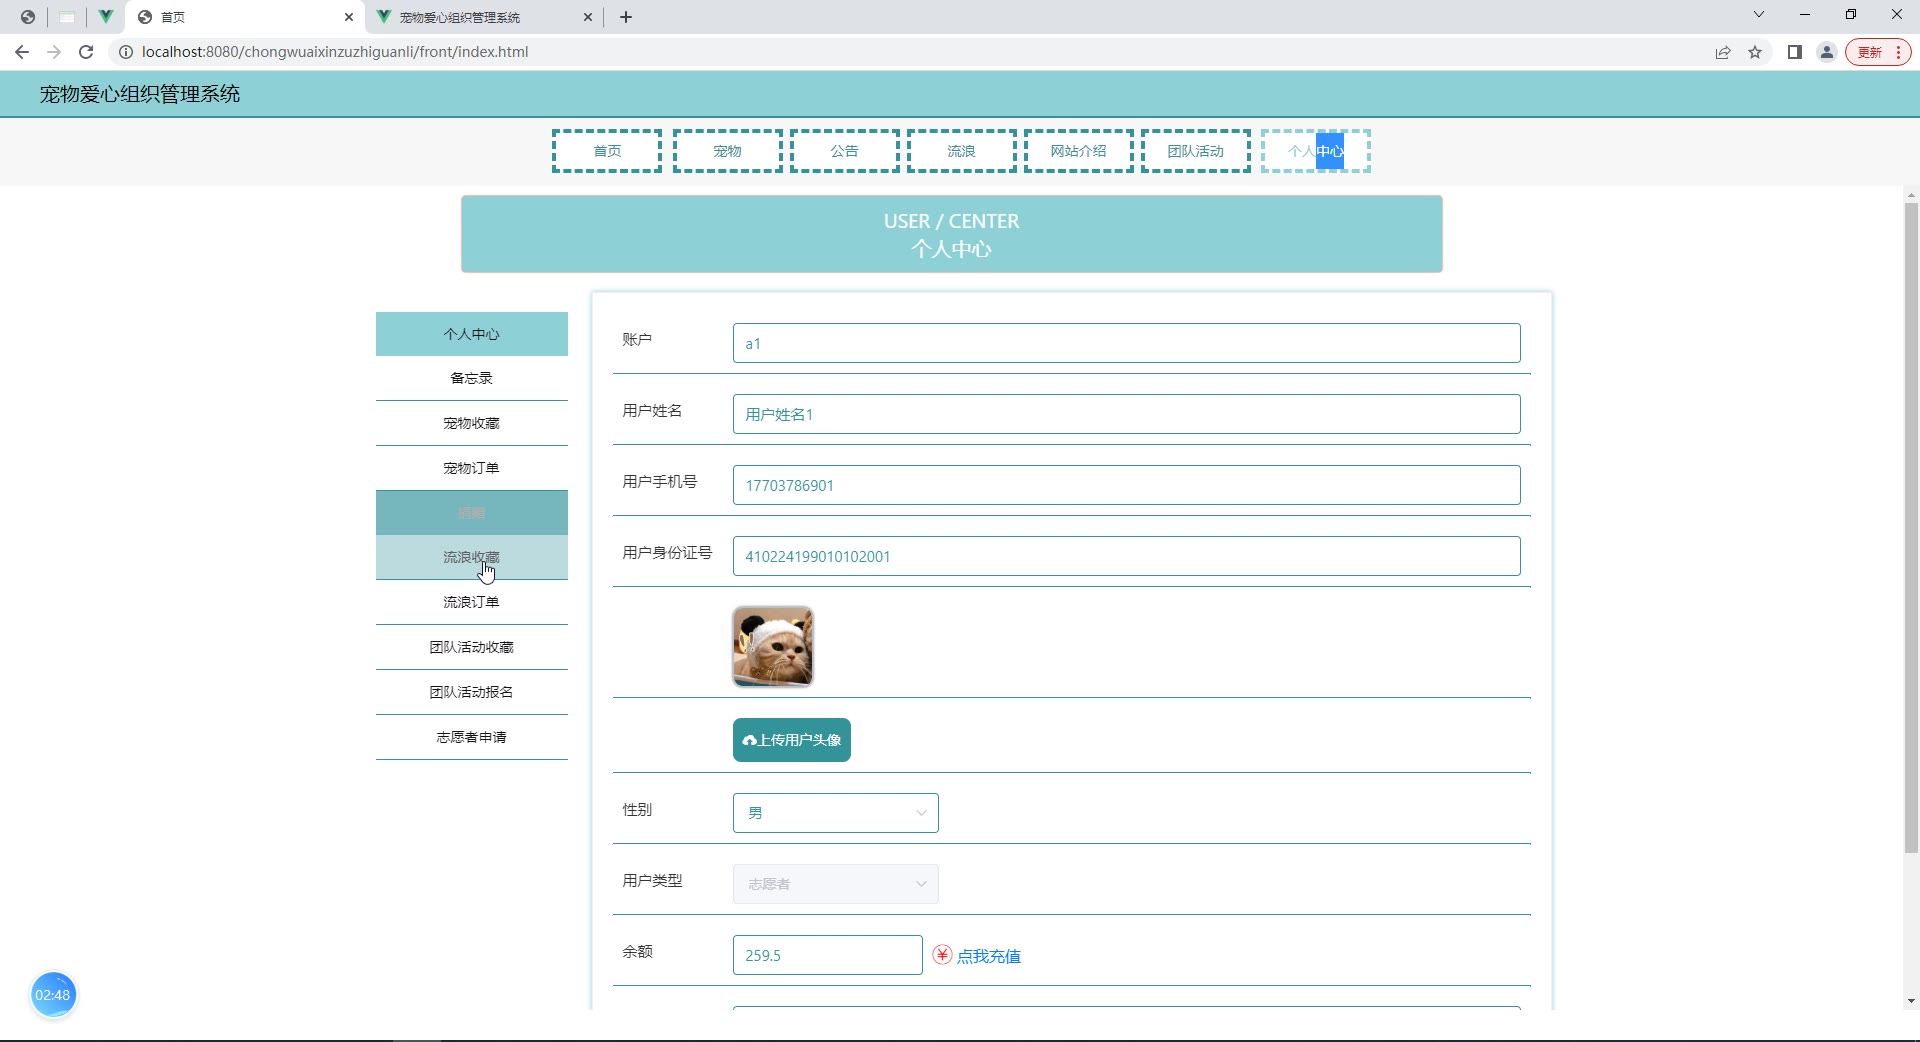This screenshot has height=1042, width=1920.
Task: Open browser side panel icon
Action: [x=1795, y=52]
